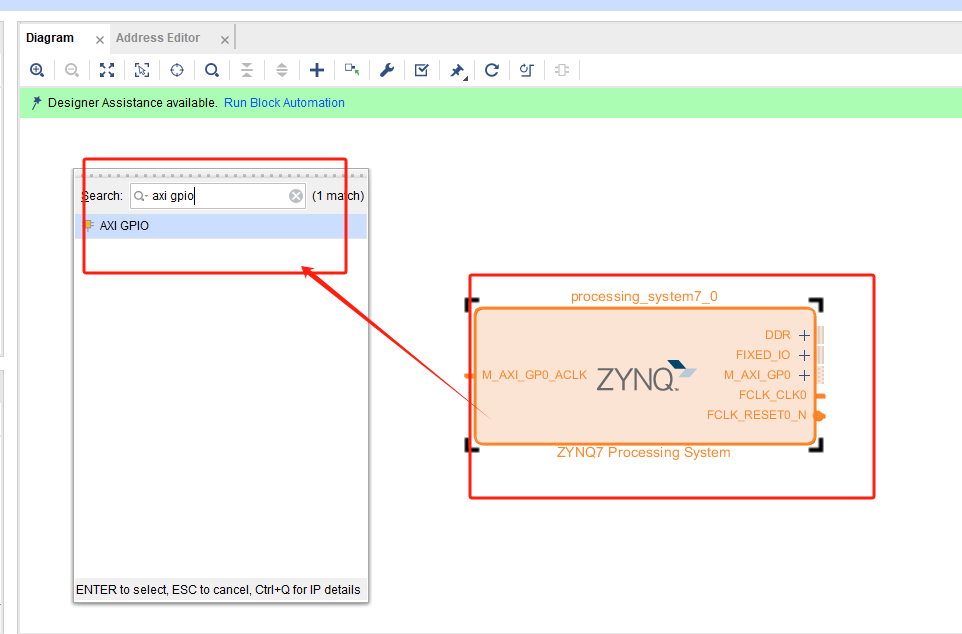Screen dimensions: 962x634
Task: Close the Address Editor tab
Action: pyautogui.click(x=225, y=40)
